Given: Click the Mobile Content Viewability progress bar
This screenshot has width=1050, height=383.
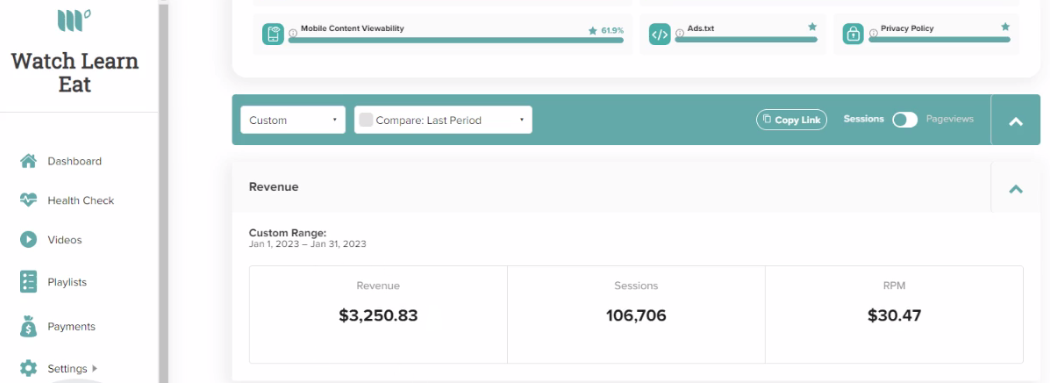Looking at the screenshot, I should pos(456,40).
